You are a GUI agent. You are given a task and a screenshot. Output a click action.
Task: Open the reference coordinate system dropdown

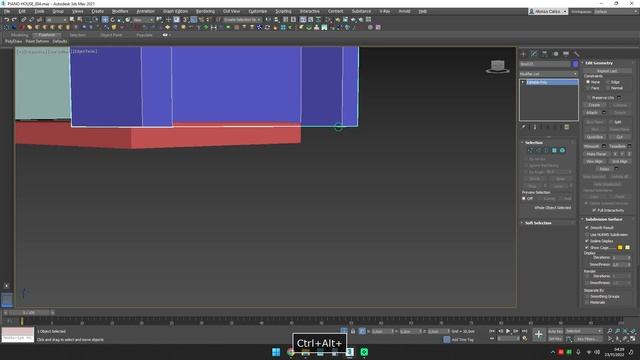[x=143, y=20]
